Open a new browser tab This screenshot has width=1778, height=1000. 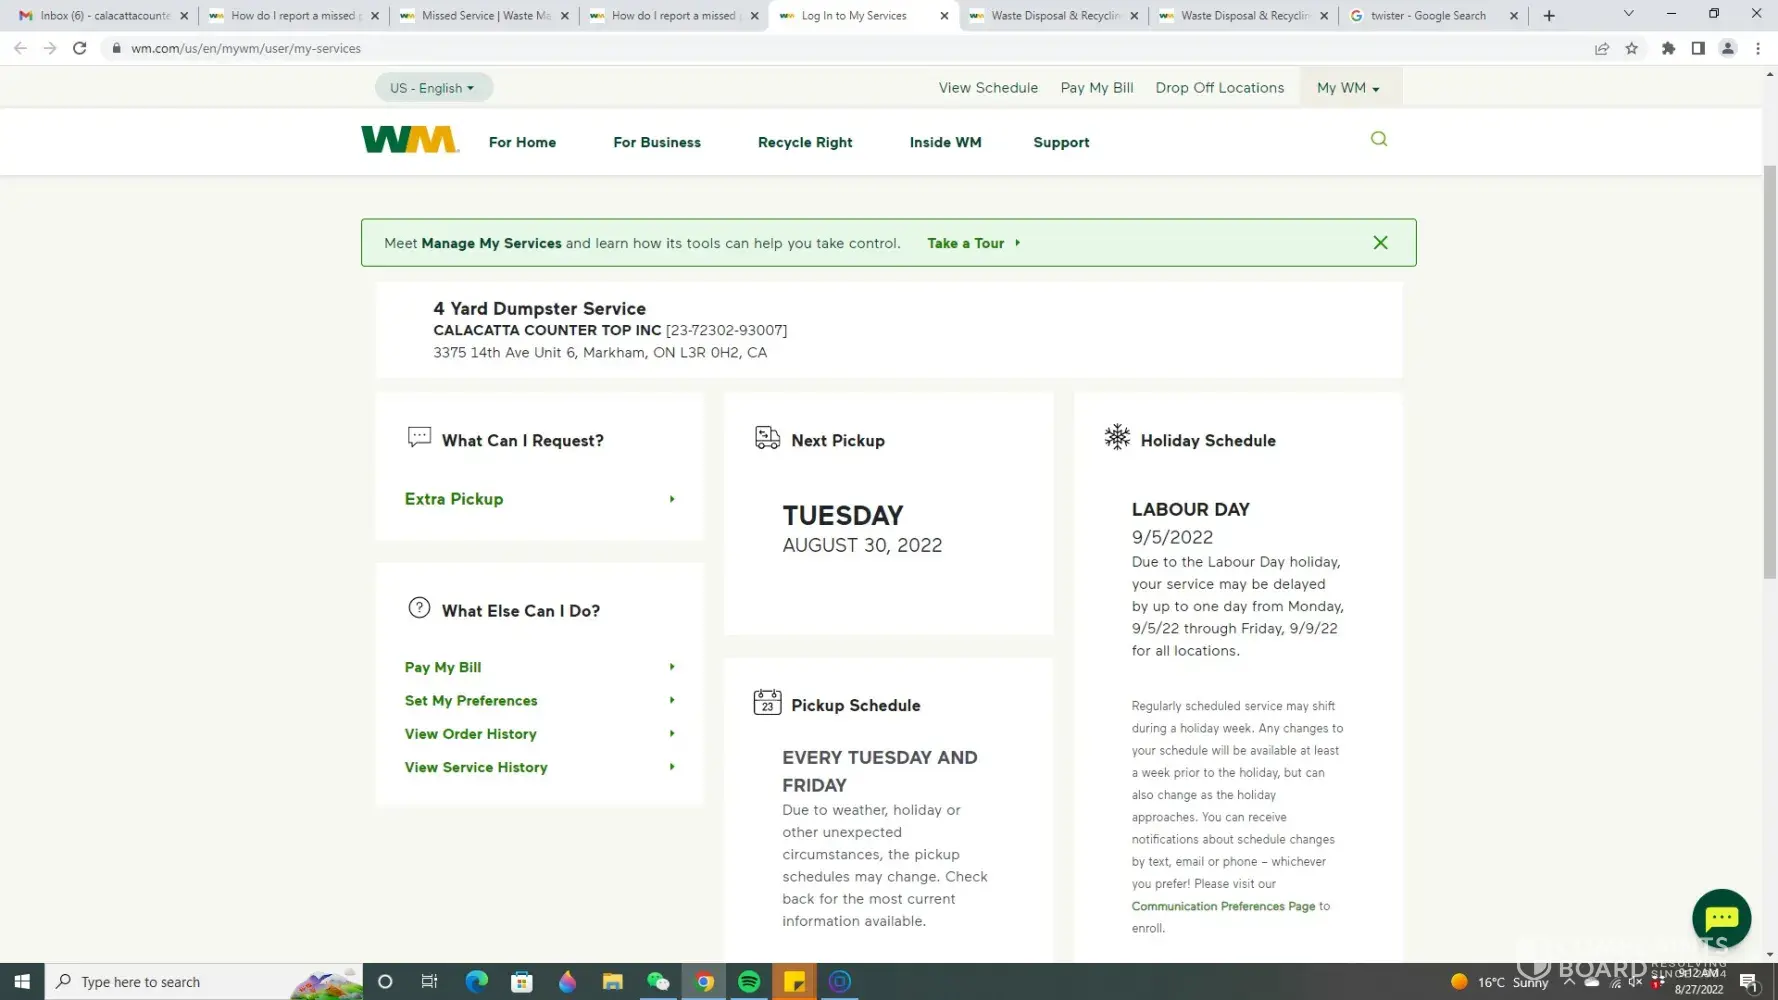click(x=1549, y=16)
